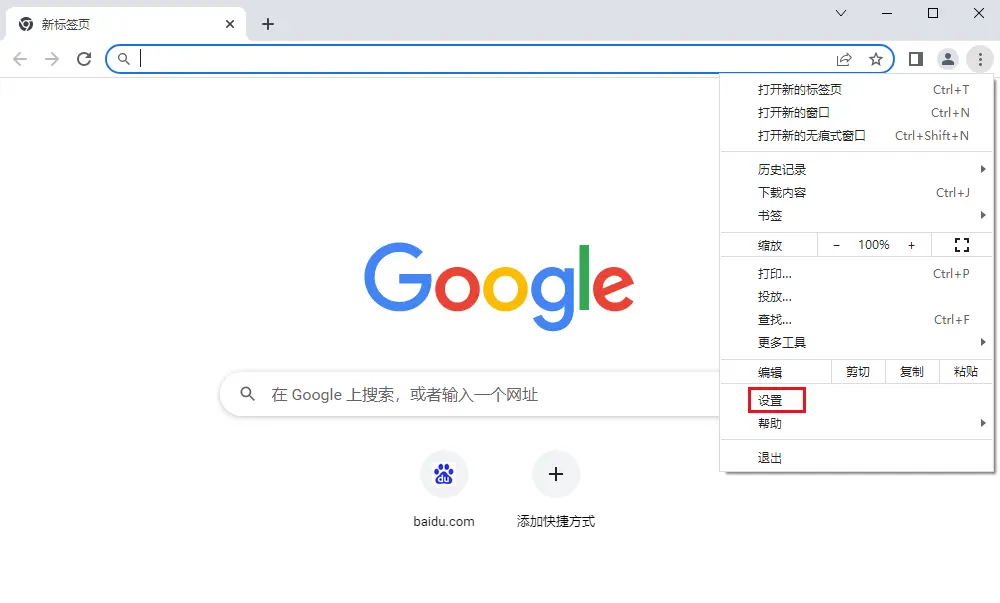Click the 粘贴 paste button

tap(966, 372)
